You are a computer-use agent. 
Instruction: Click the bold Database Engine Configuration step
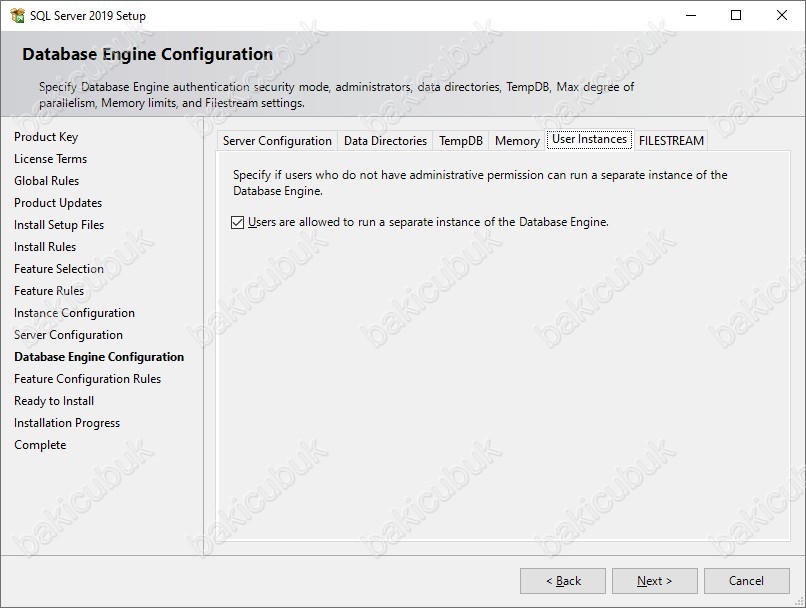point(99,357)
